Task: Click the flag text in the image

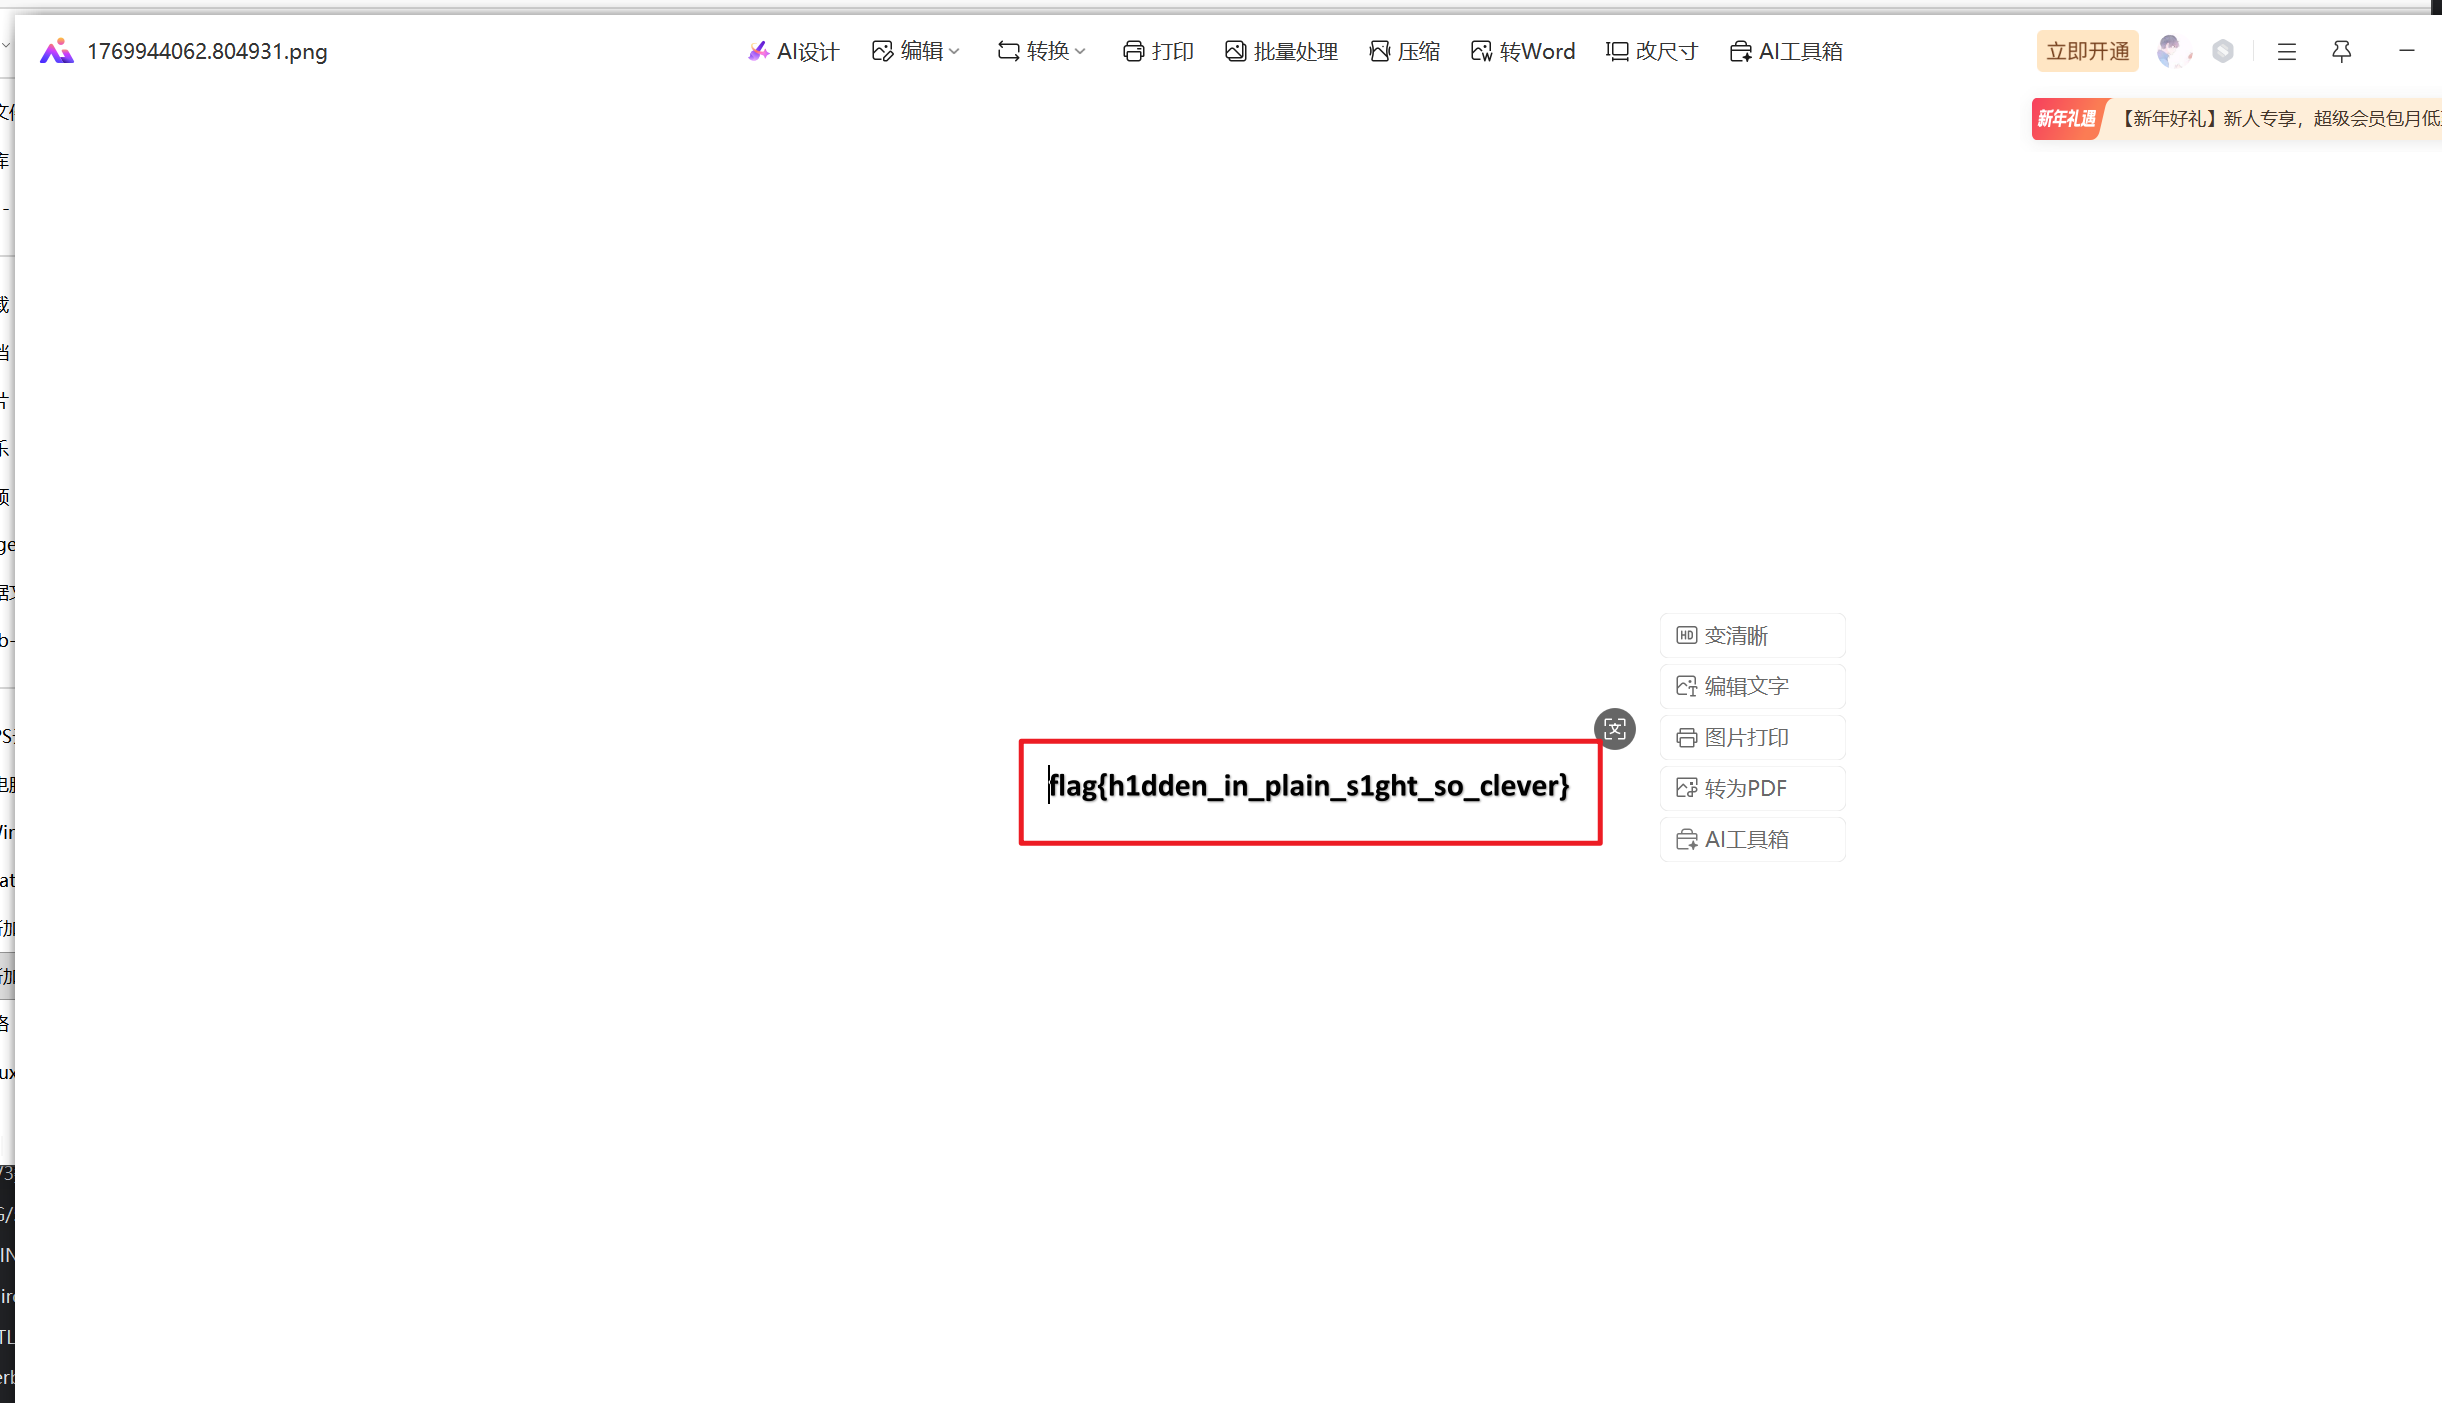Action: [1308, 786]
